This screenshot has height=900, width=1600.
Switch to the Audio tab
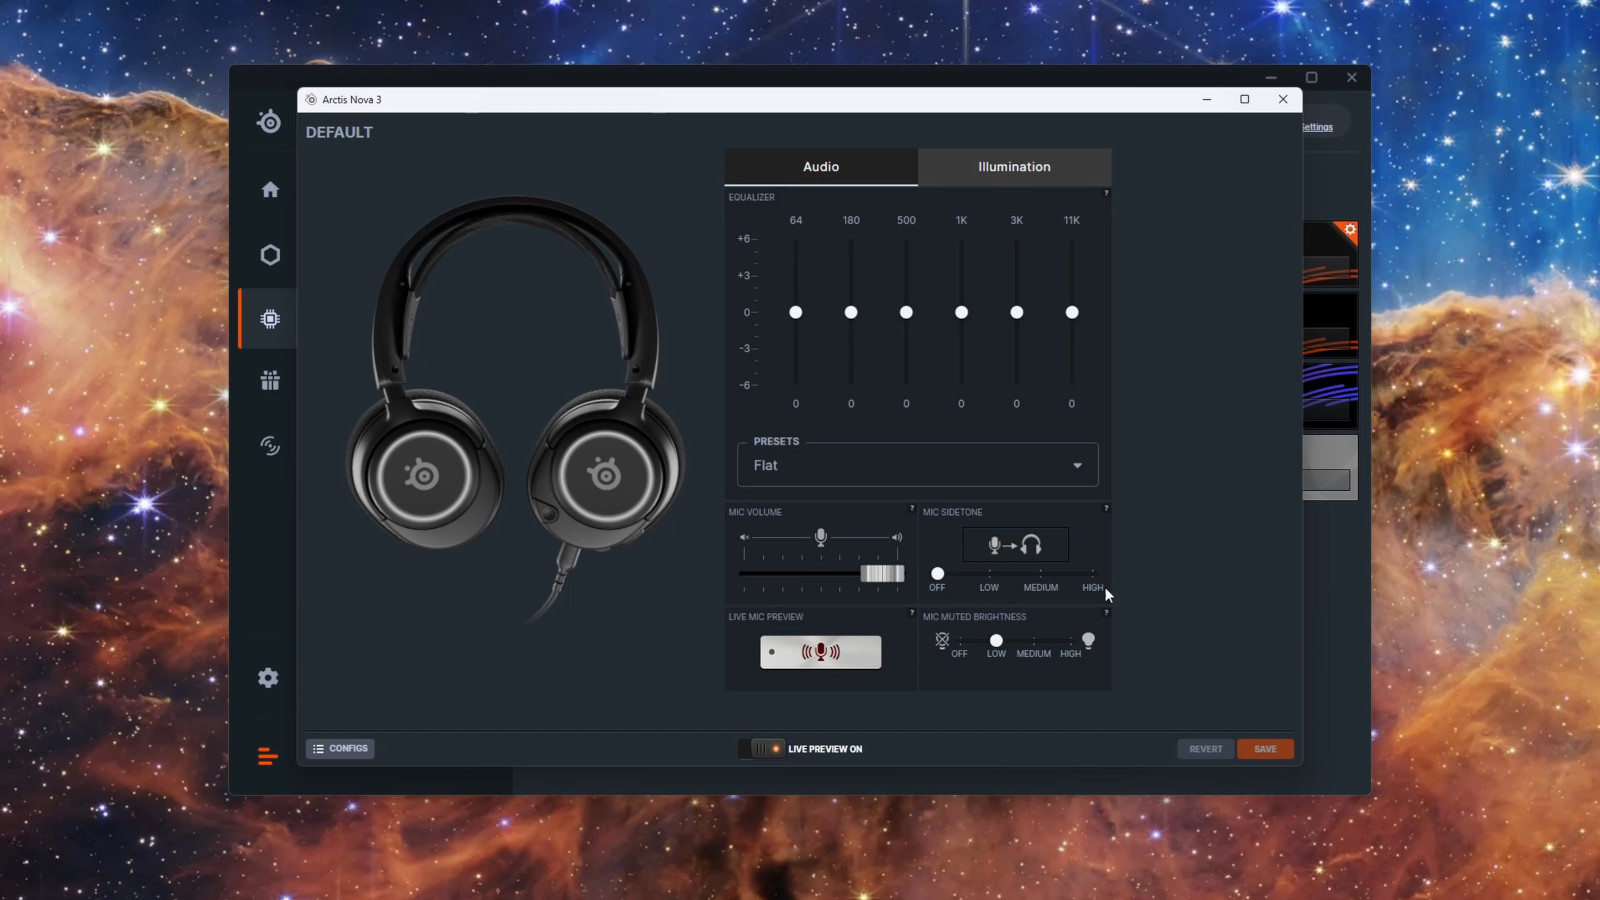(x=821, y=167)
